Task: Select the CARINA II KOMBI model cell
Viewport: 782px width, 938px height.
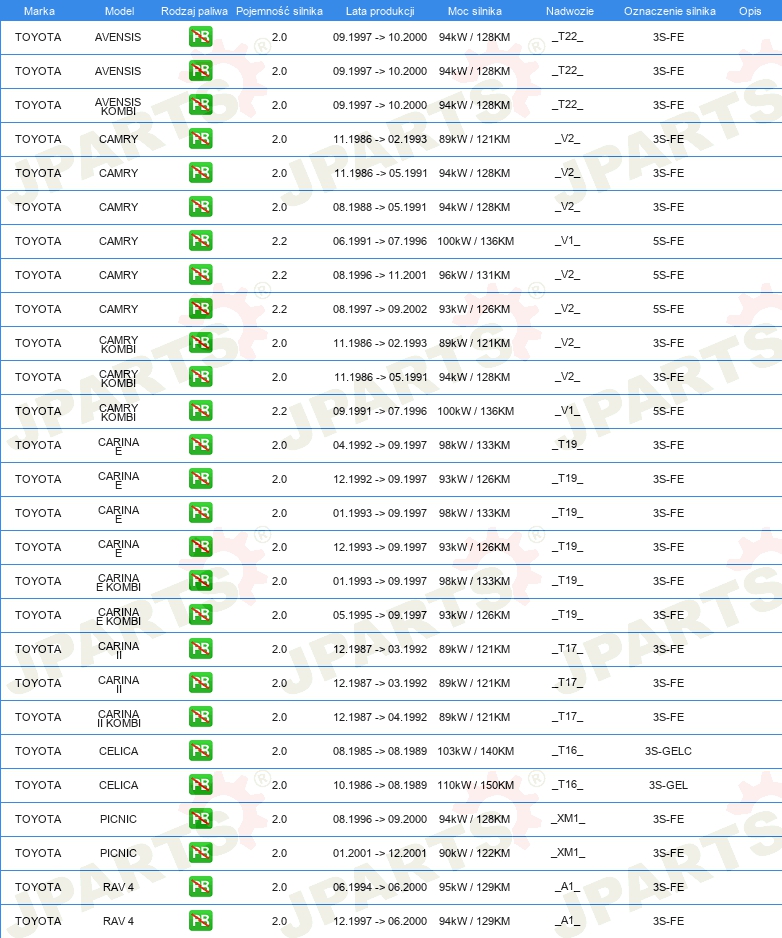Action: [x=118, y=718]
